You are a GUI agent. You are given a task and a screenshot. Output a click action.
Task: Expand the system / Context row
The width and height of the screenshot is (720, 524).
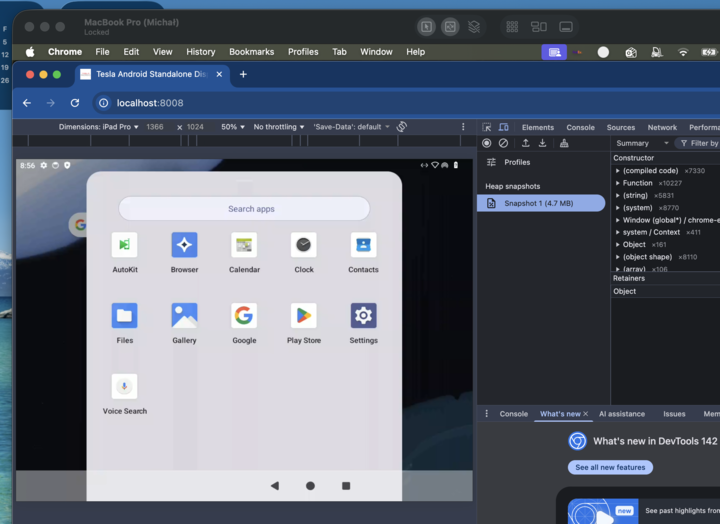(618, 232)
